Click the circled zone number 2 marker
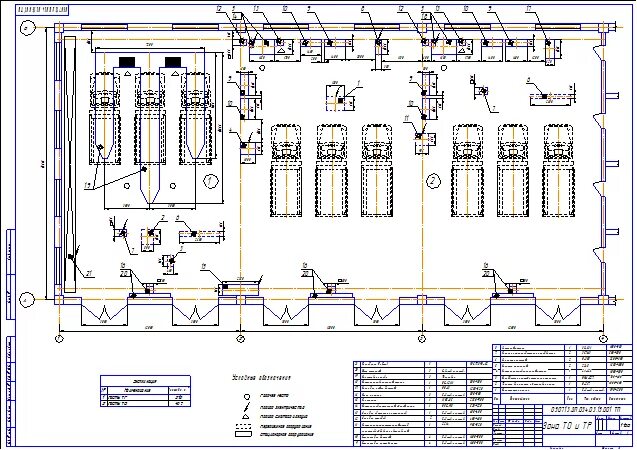The image size is (637, 450). coord(433,181)
